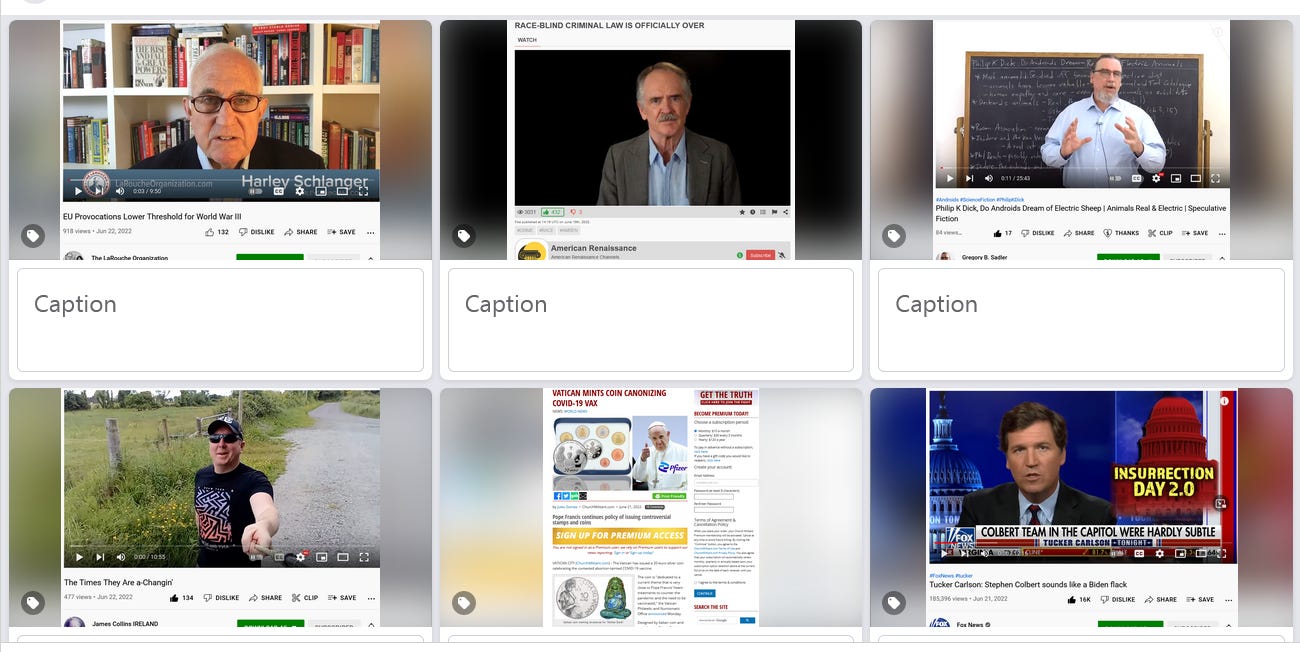The image size is (1300, 652).
Task: Click CC captions icon in EU Provocations video
Action: 278,191
